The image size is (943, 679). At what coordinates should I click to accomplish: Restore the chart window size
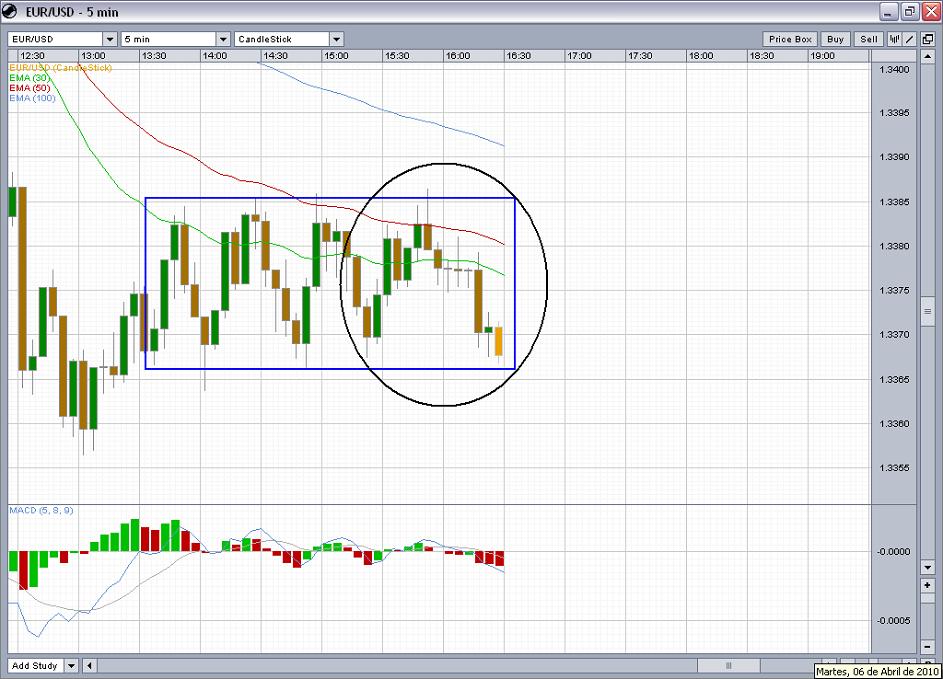(910, 11)
